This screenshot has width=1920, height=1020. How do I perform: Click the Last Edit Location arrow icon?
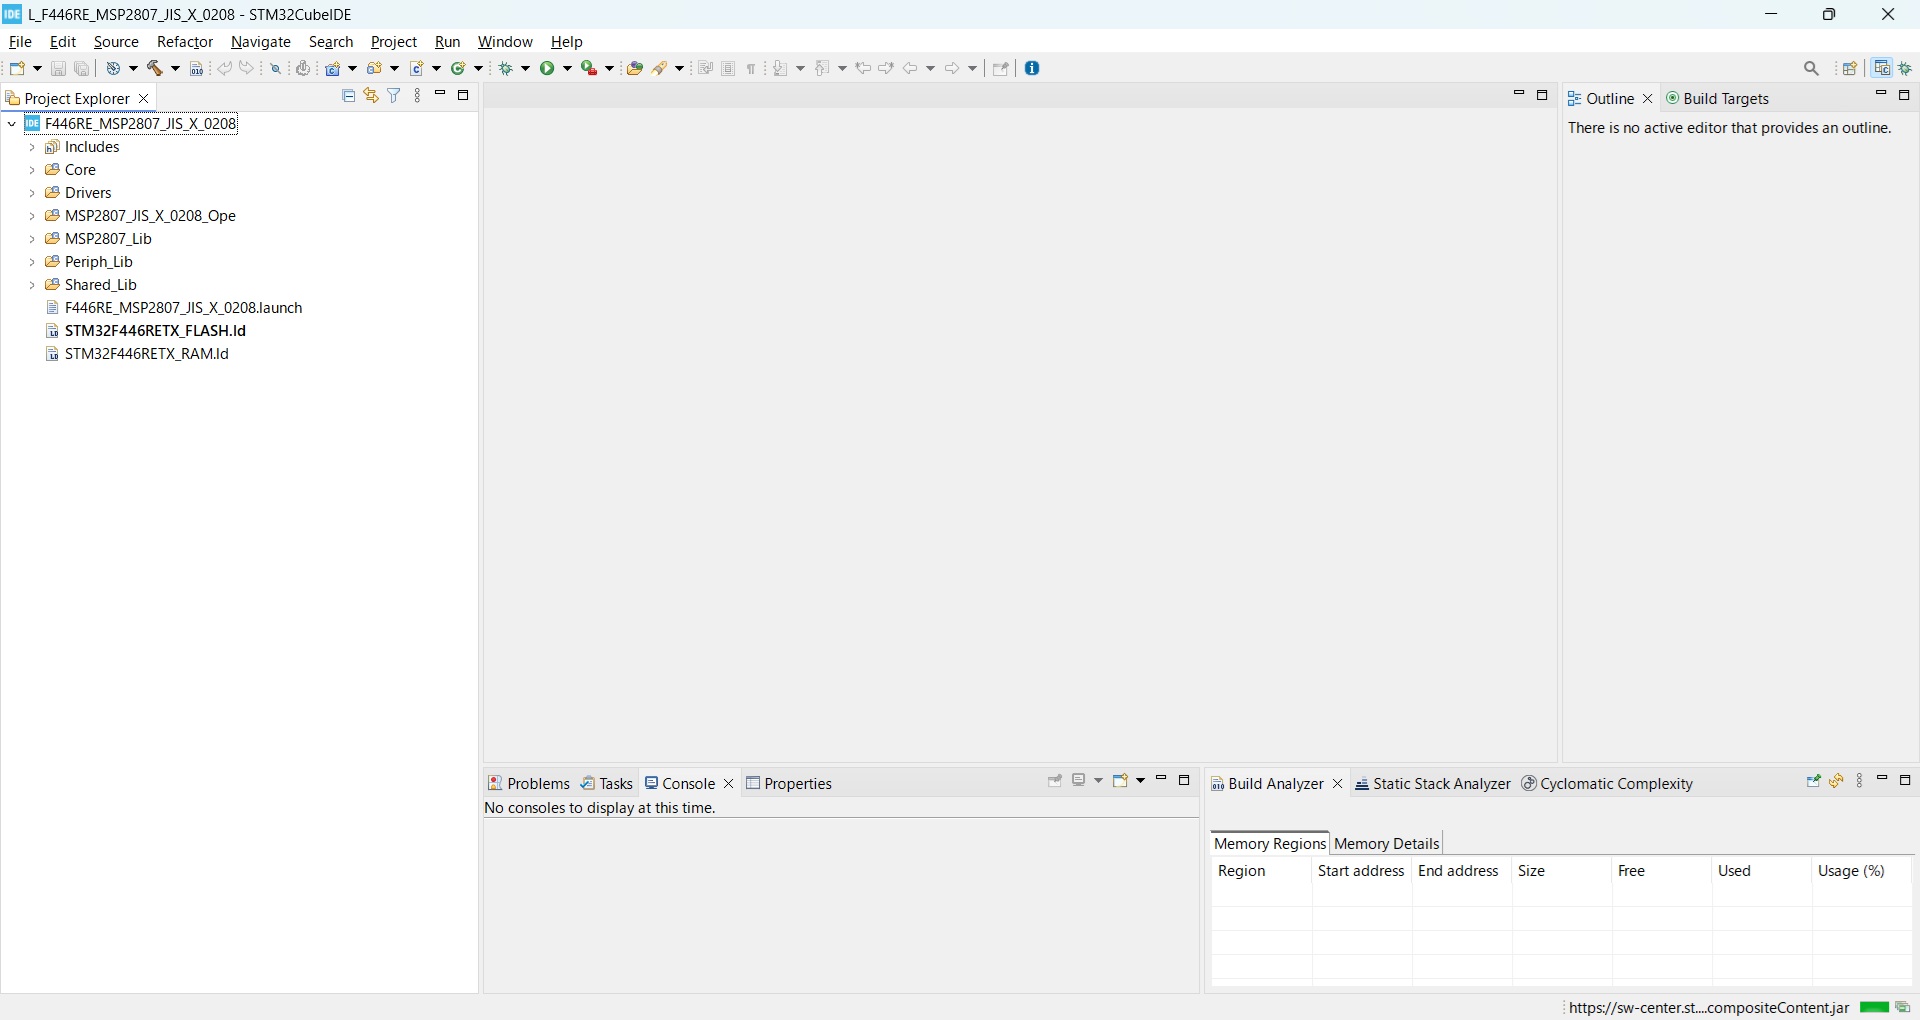pos(864,69)
